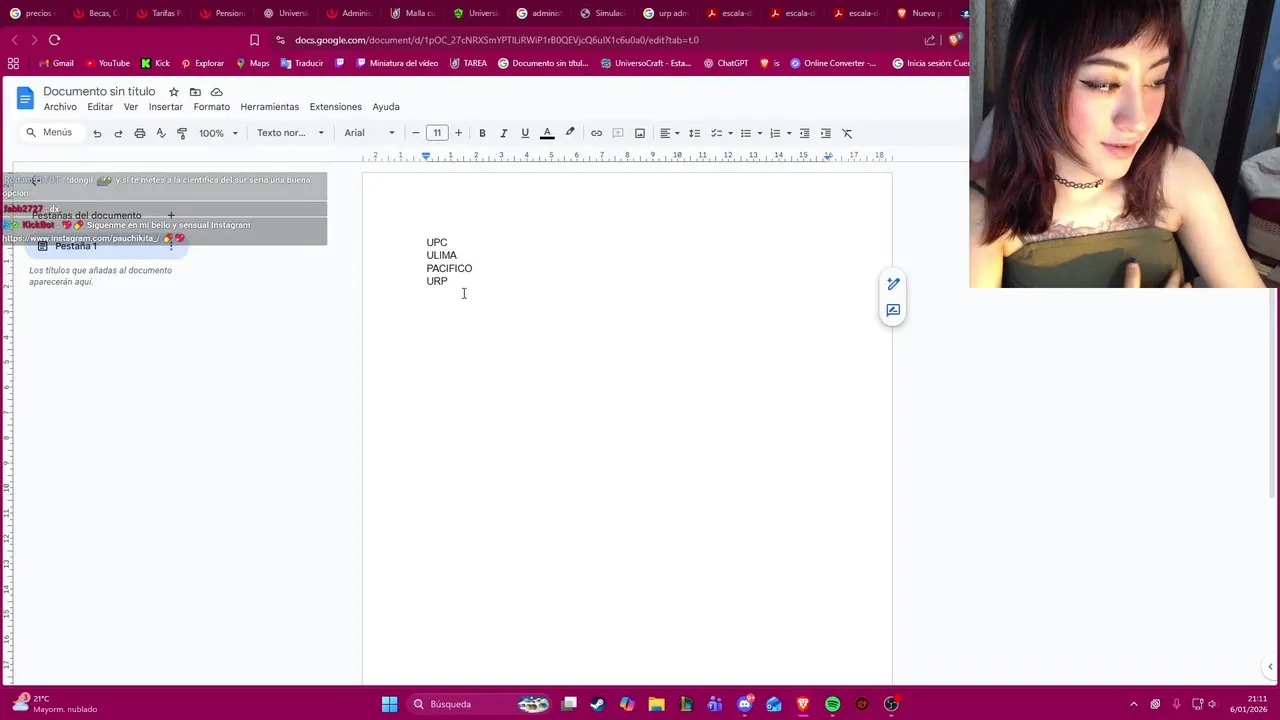Click the Redo arrow in Docs toolbar
1280x720 pixels.
coord(118,133)
